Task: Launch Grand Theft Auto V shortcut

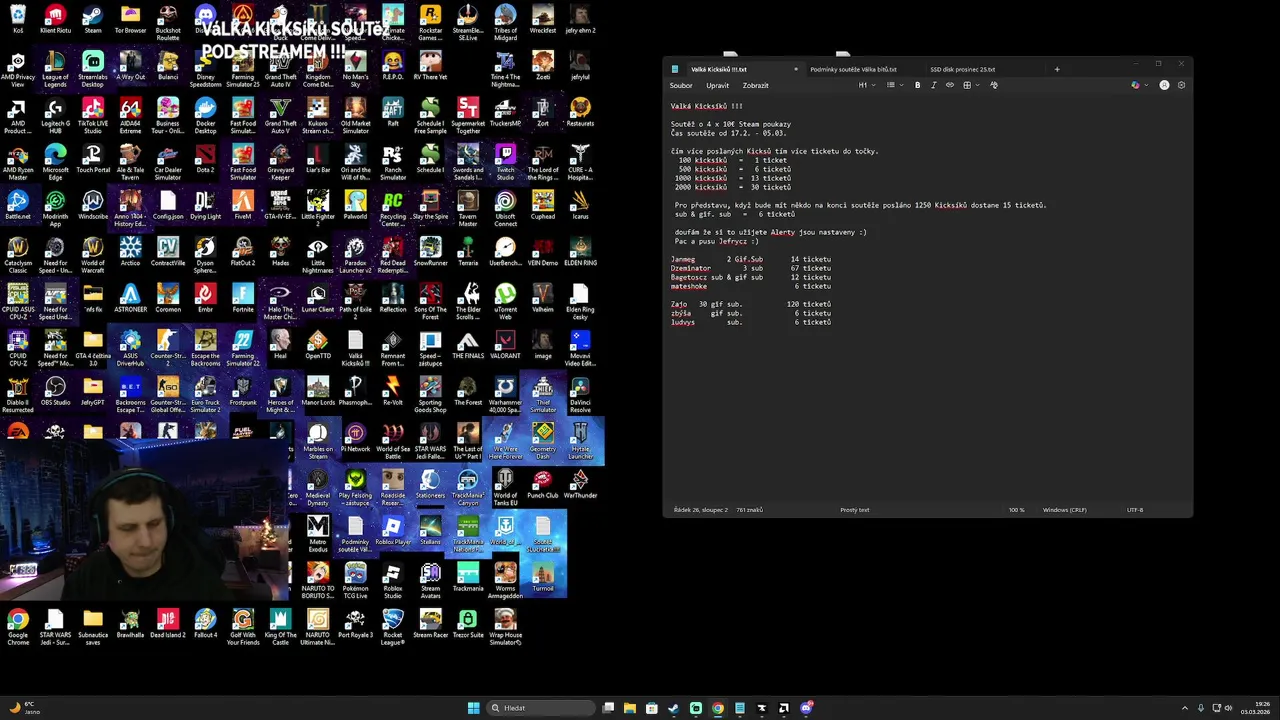Action: (x=280, y=115)
